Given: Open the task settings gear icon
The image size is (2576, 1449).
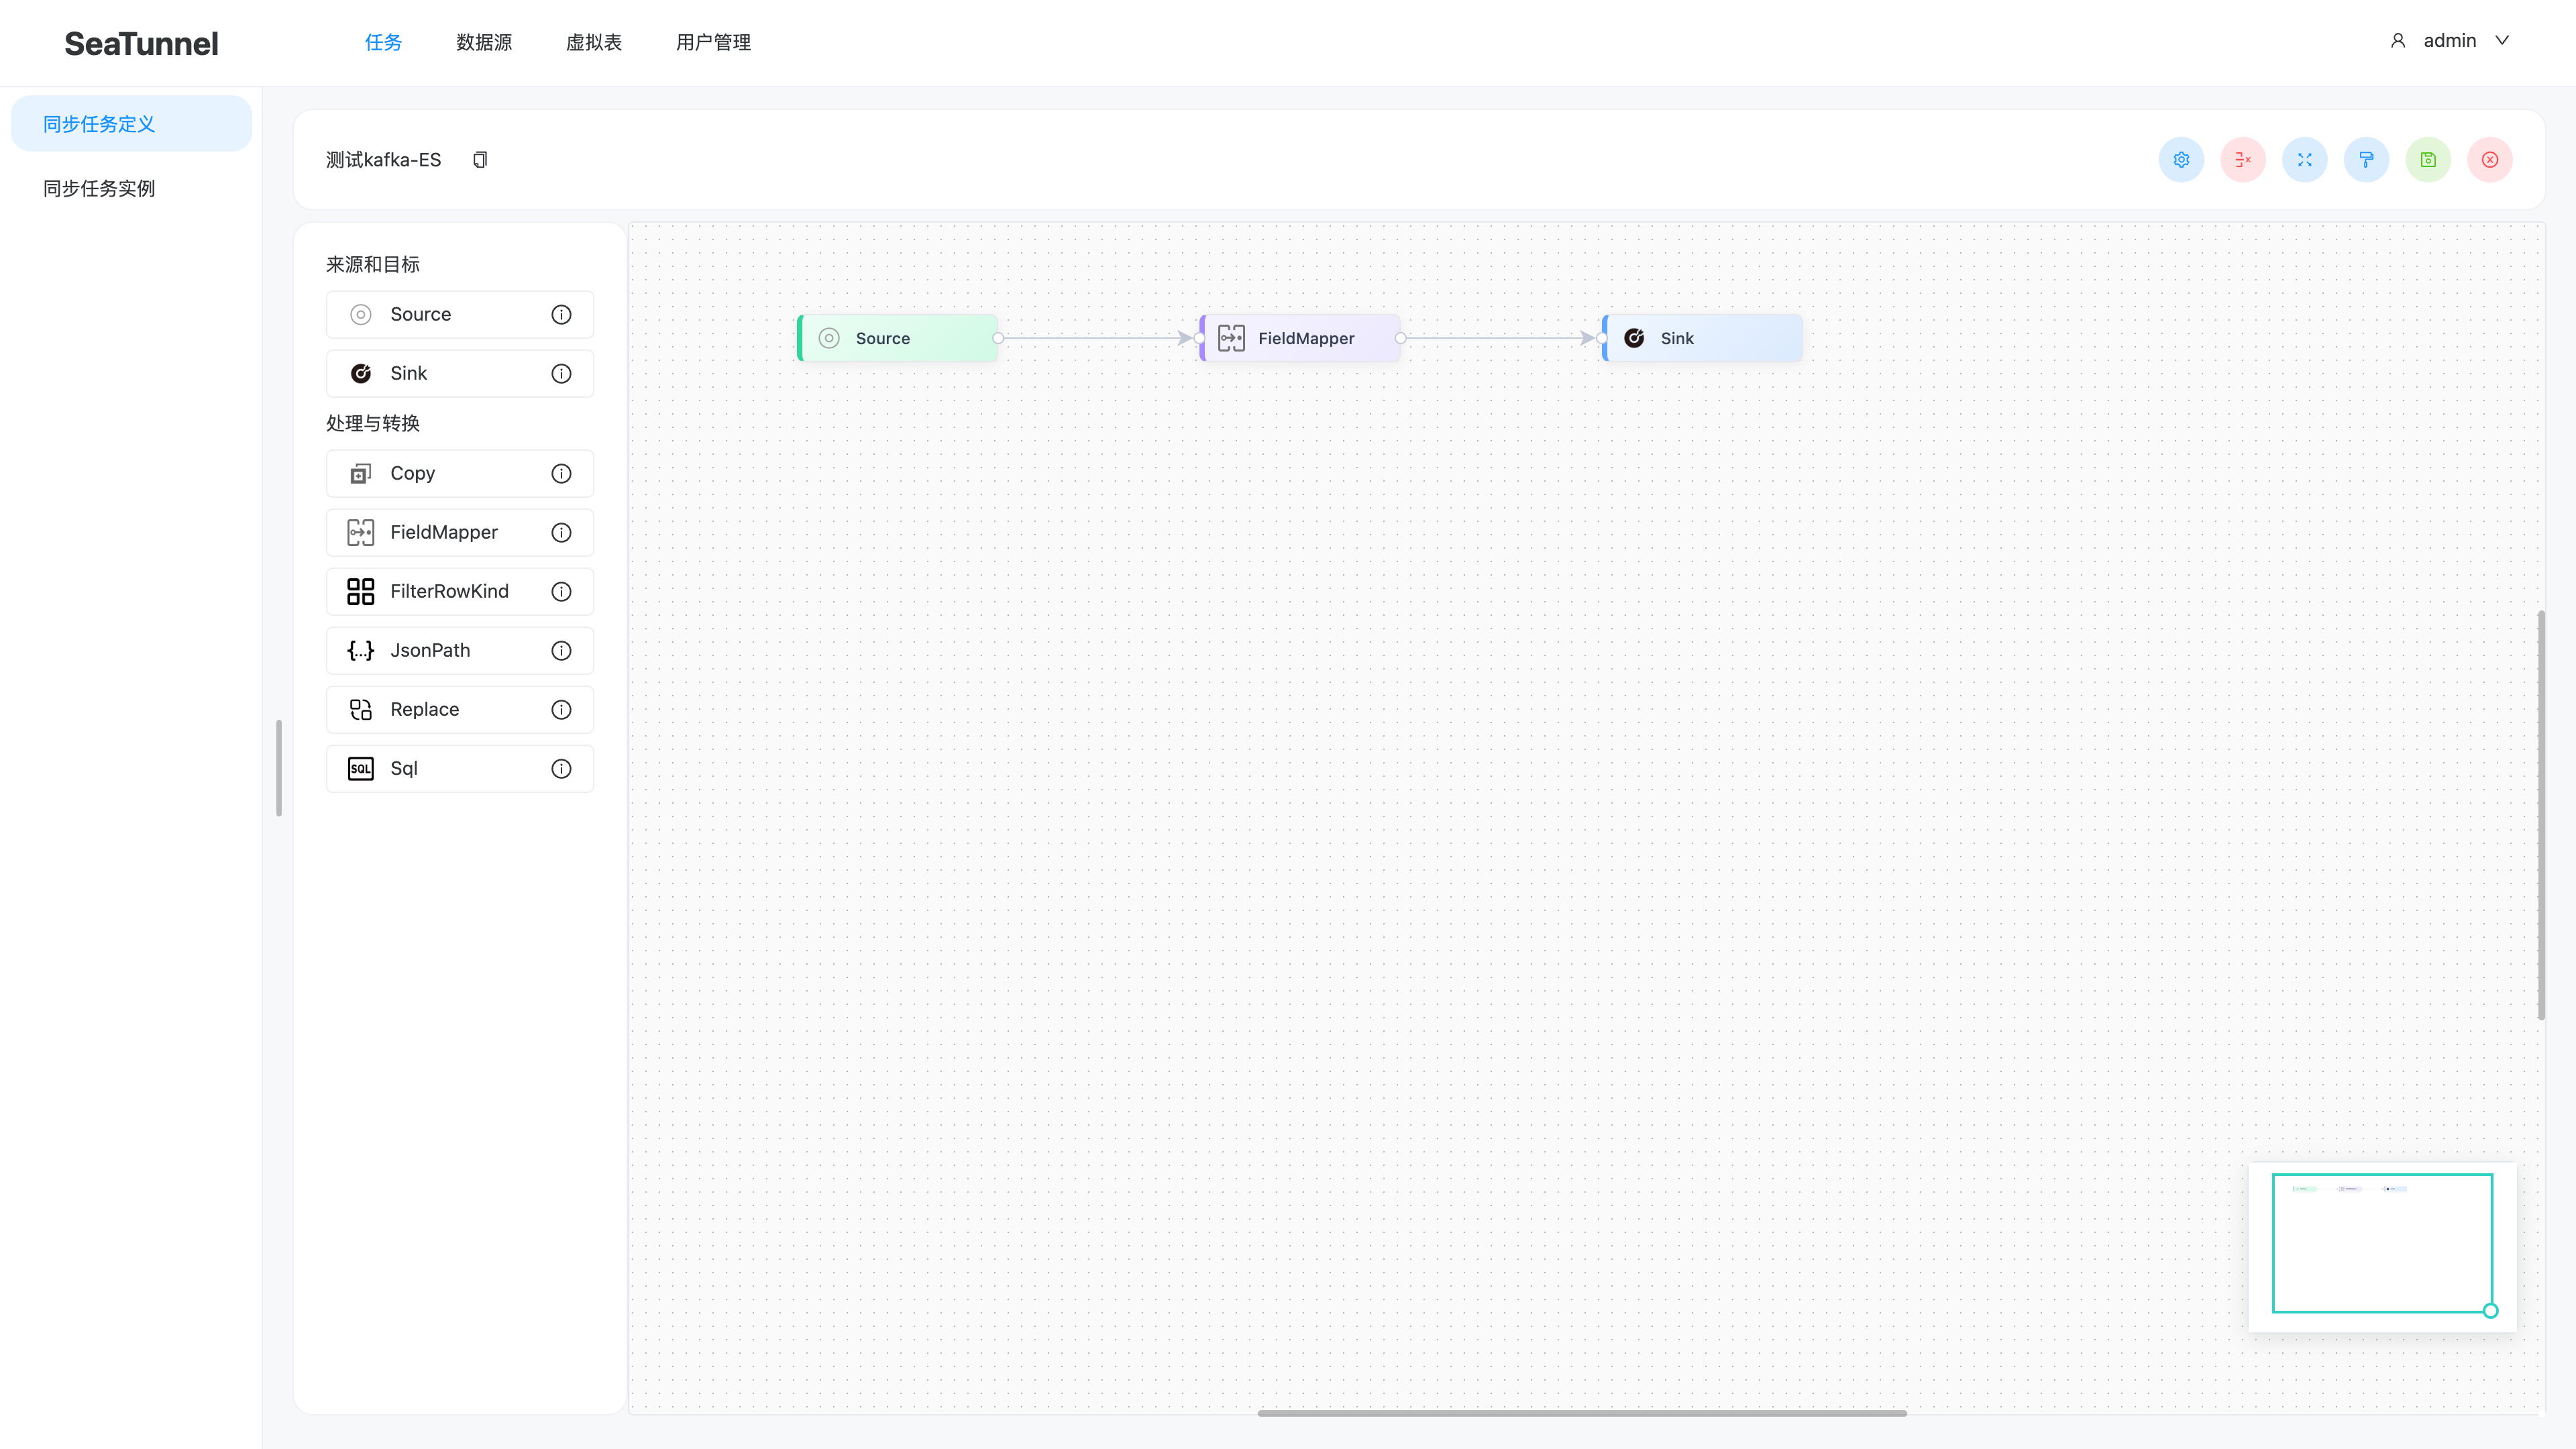Looking at the screenshot, I should click(2181, 160).
